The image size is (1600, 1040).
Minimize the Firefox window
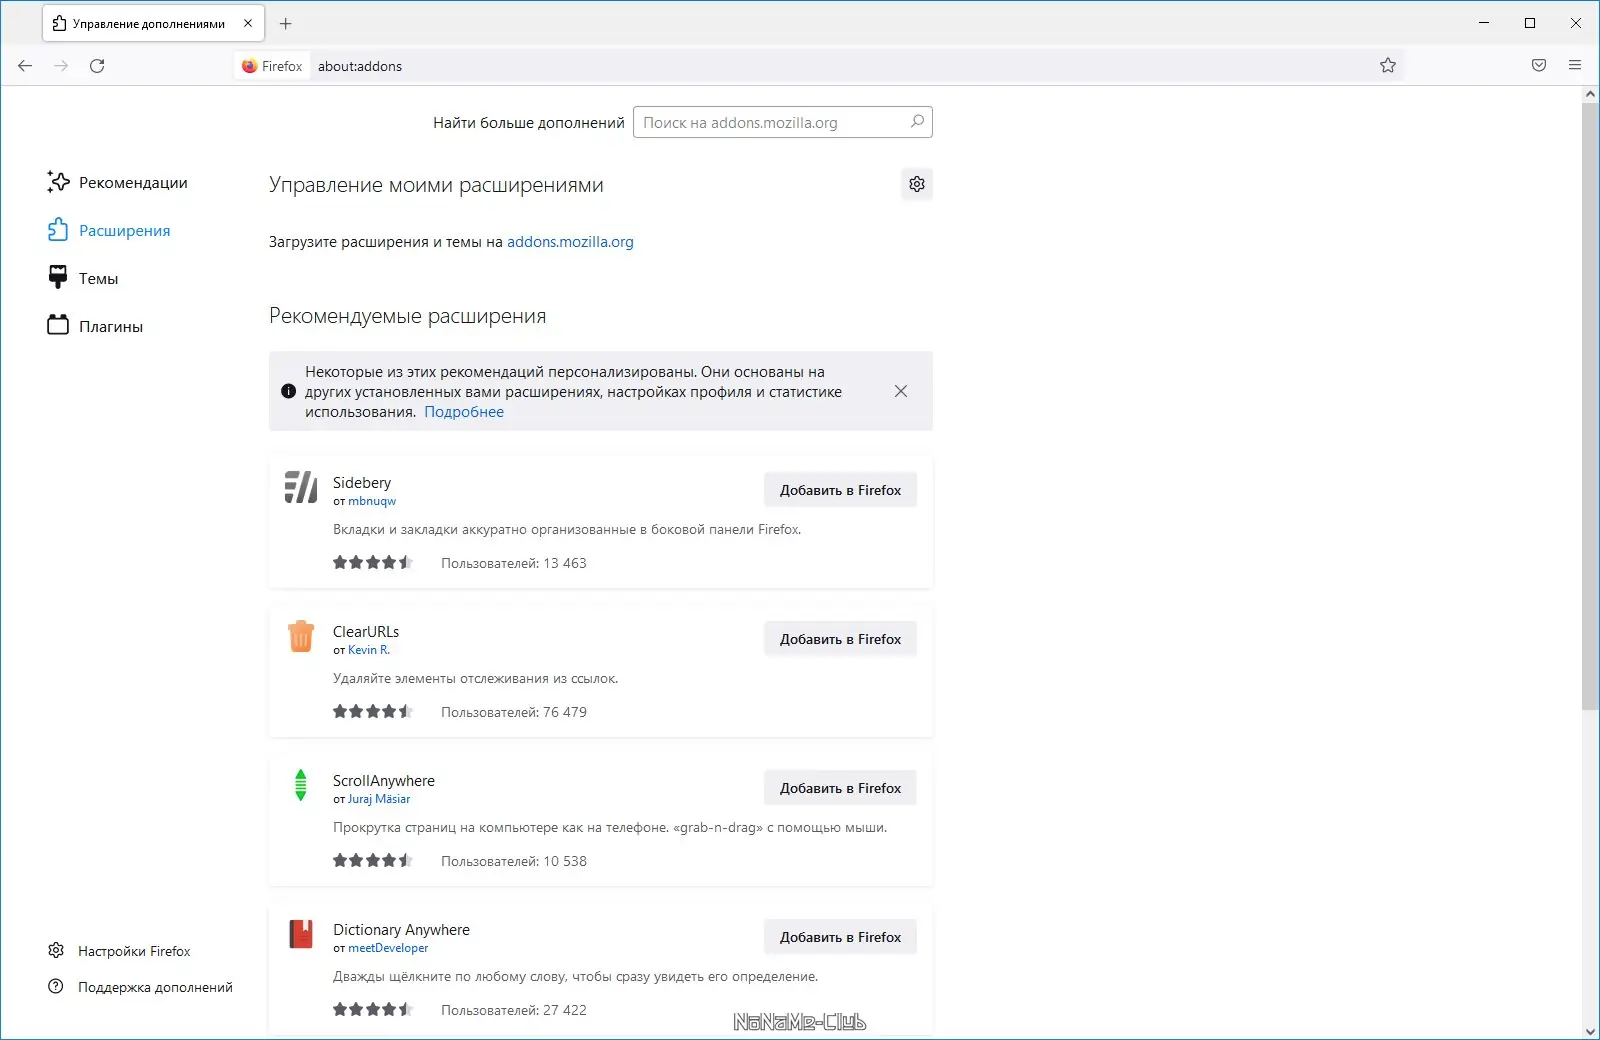tap(1484, 23)
